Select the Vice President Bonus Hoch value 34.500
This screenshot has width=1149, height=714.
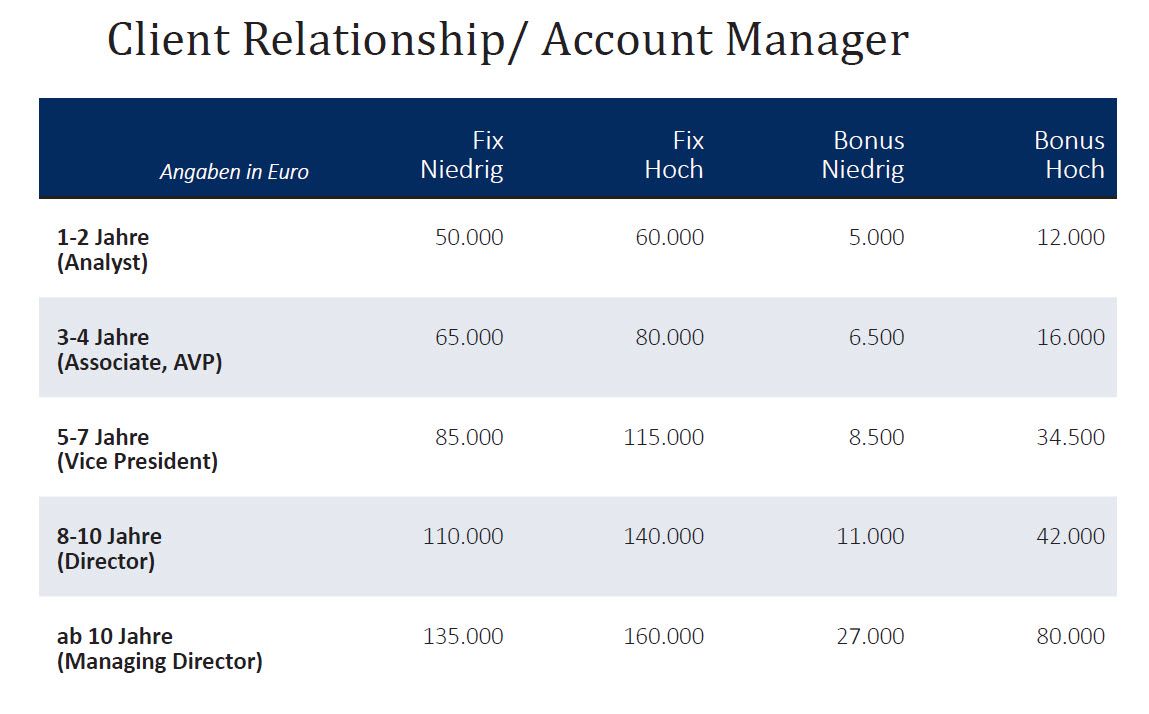[x=1071, y=438]
